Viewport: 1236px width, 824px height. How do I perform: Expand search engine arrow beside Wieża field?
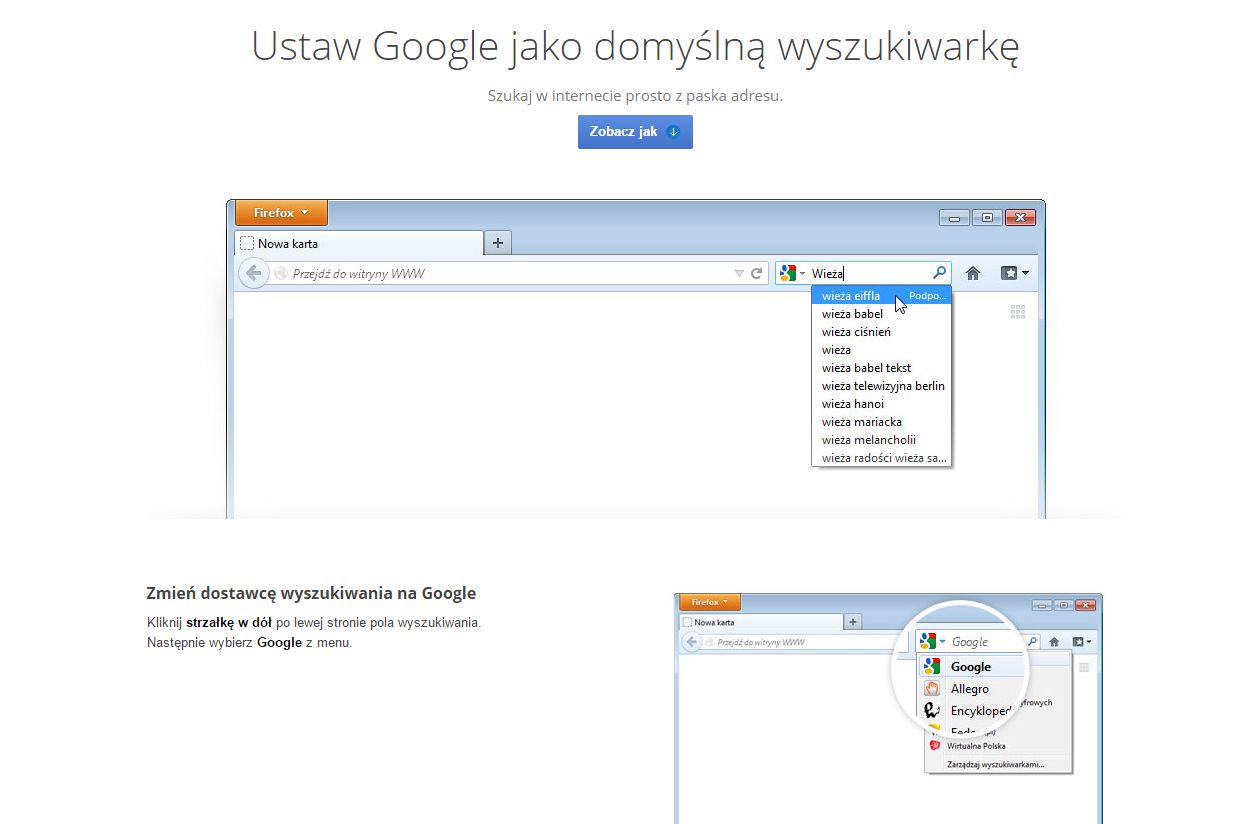[802, 274]
